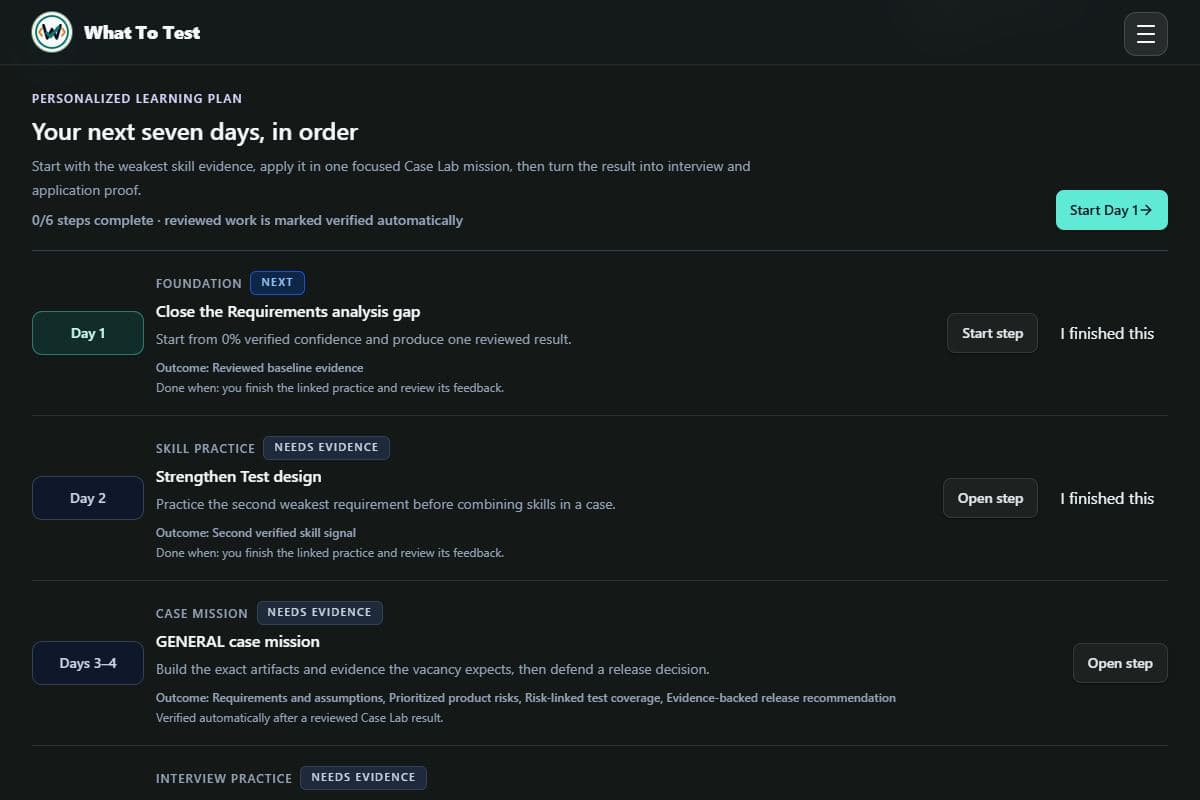Click Practice the second weakest requirement description
This screenshot has width=1200, height=800.
pyautogui.click(x=386, y=504)
